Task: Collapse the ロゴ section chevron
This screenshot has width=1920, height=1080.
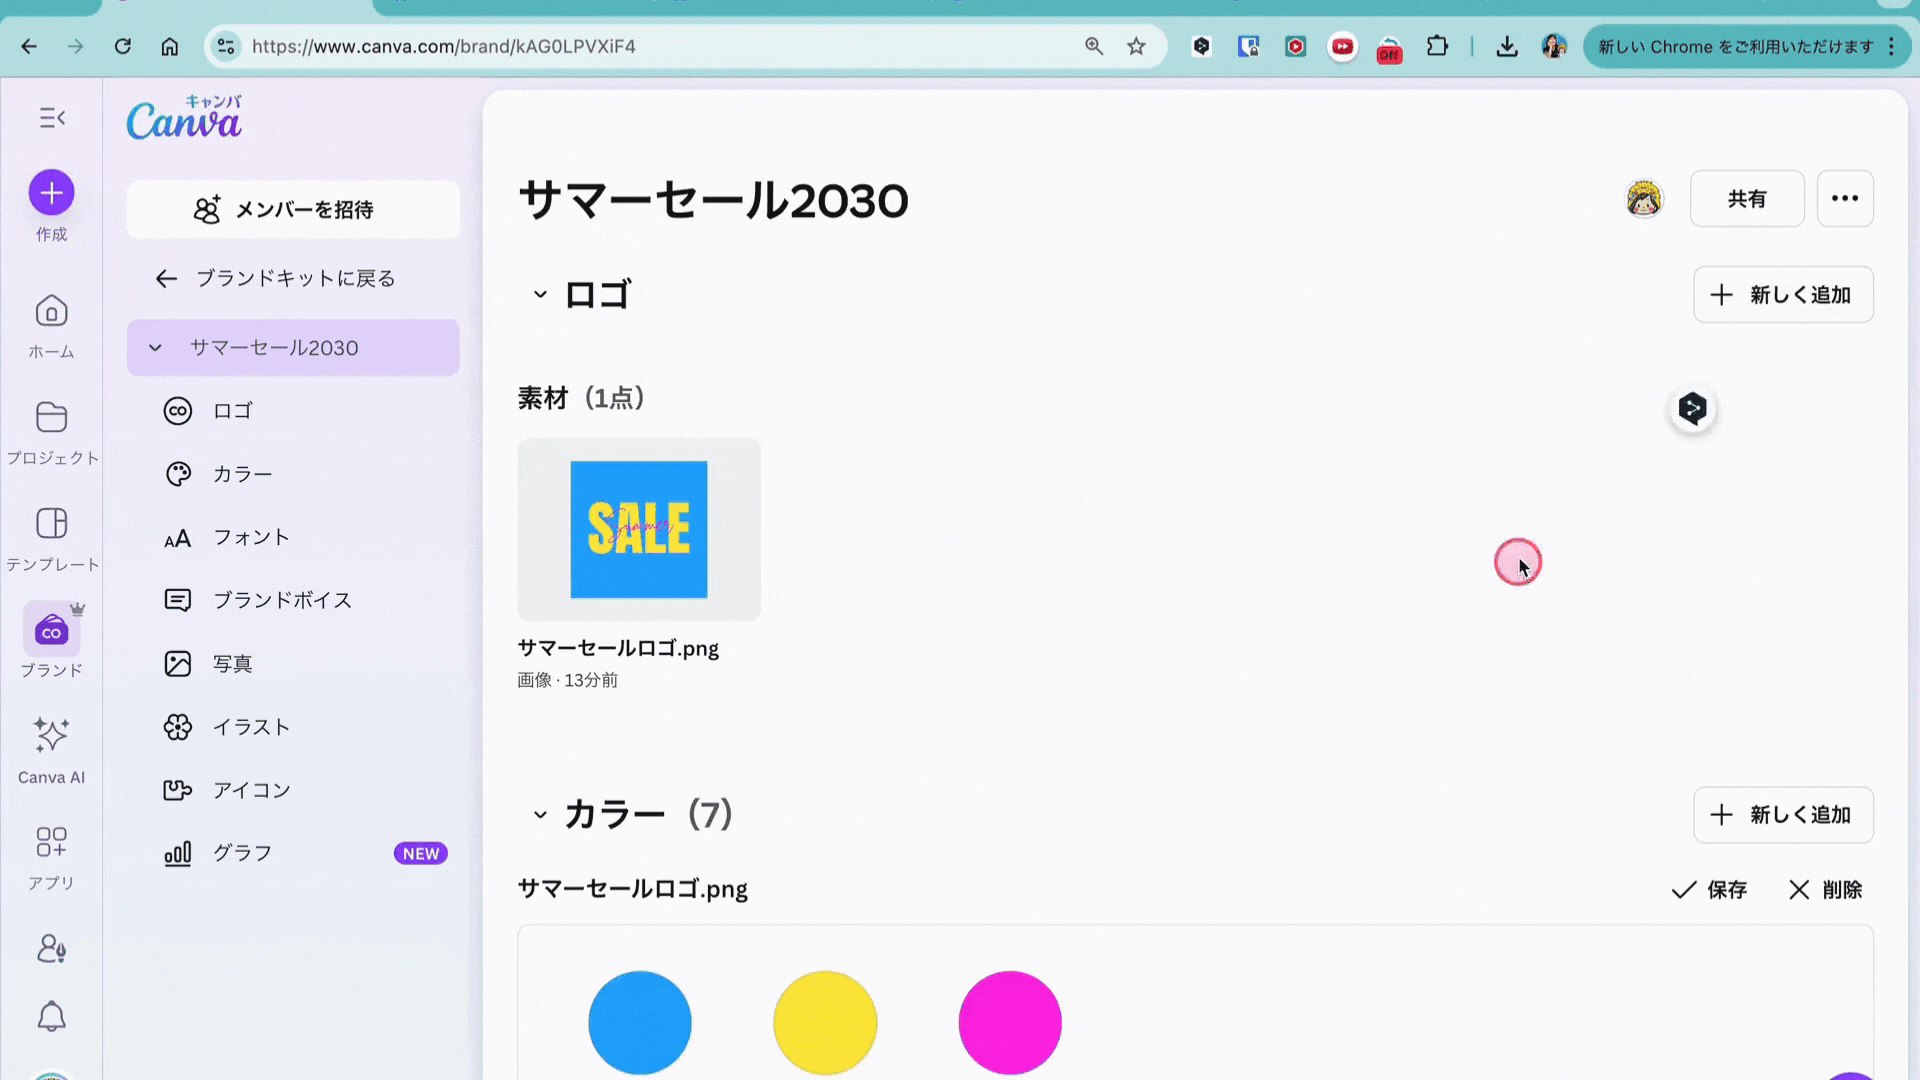Action: tap(540, 295)
